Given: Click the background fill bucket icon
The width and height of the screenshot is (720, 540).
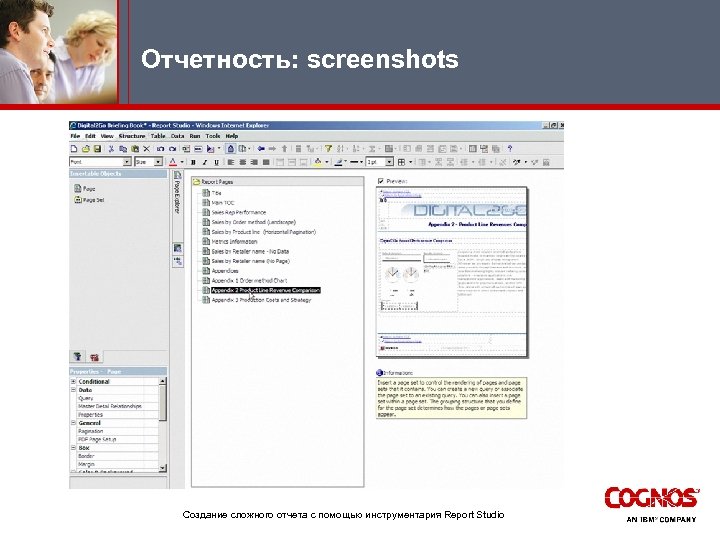Looking at the screenshot, I should (x=318, y=162).
